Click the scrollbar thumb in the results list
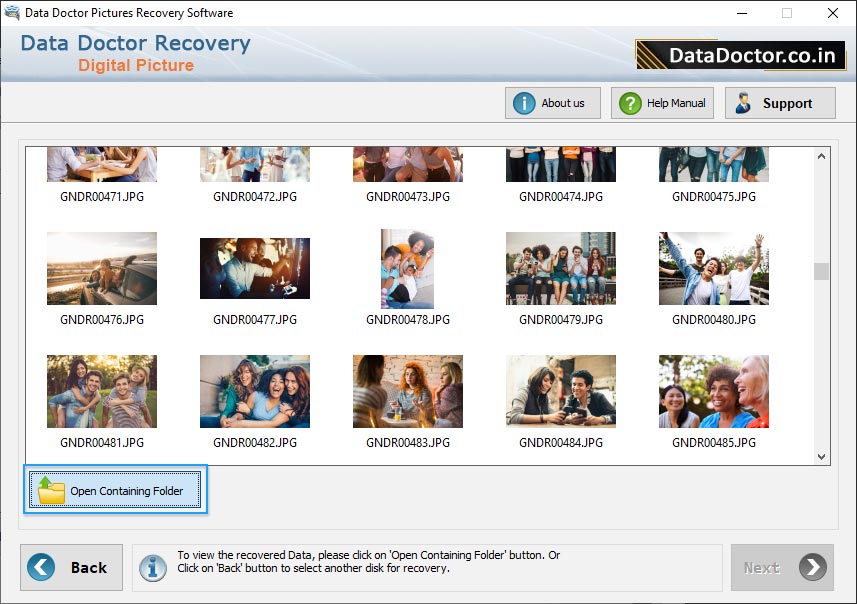 (821, 270)
